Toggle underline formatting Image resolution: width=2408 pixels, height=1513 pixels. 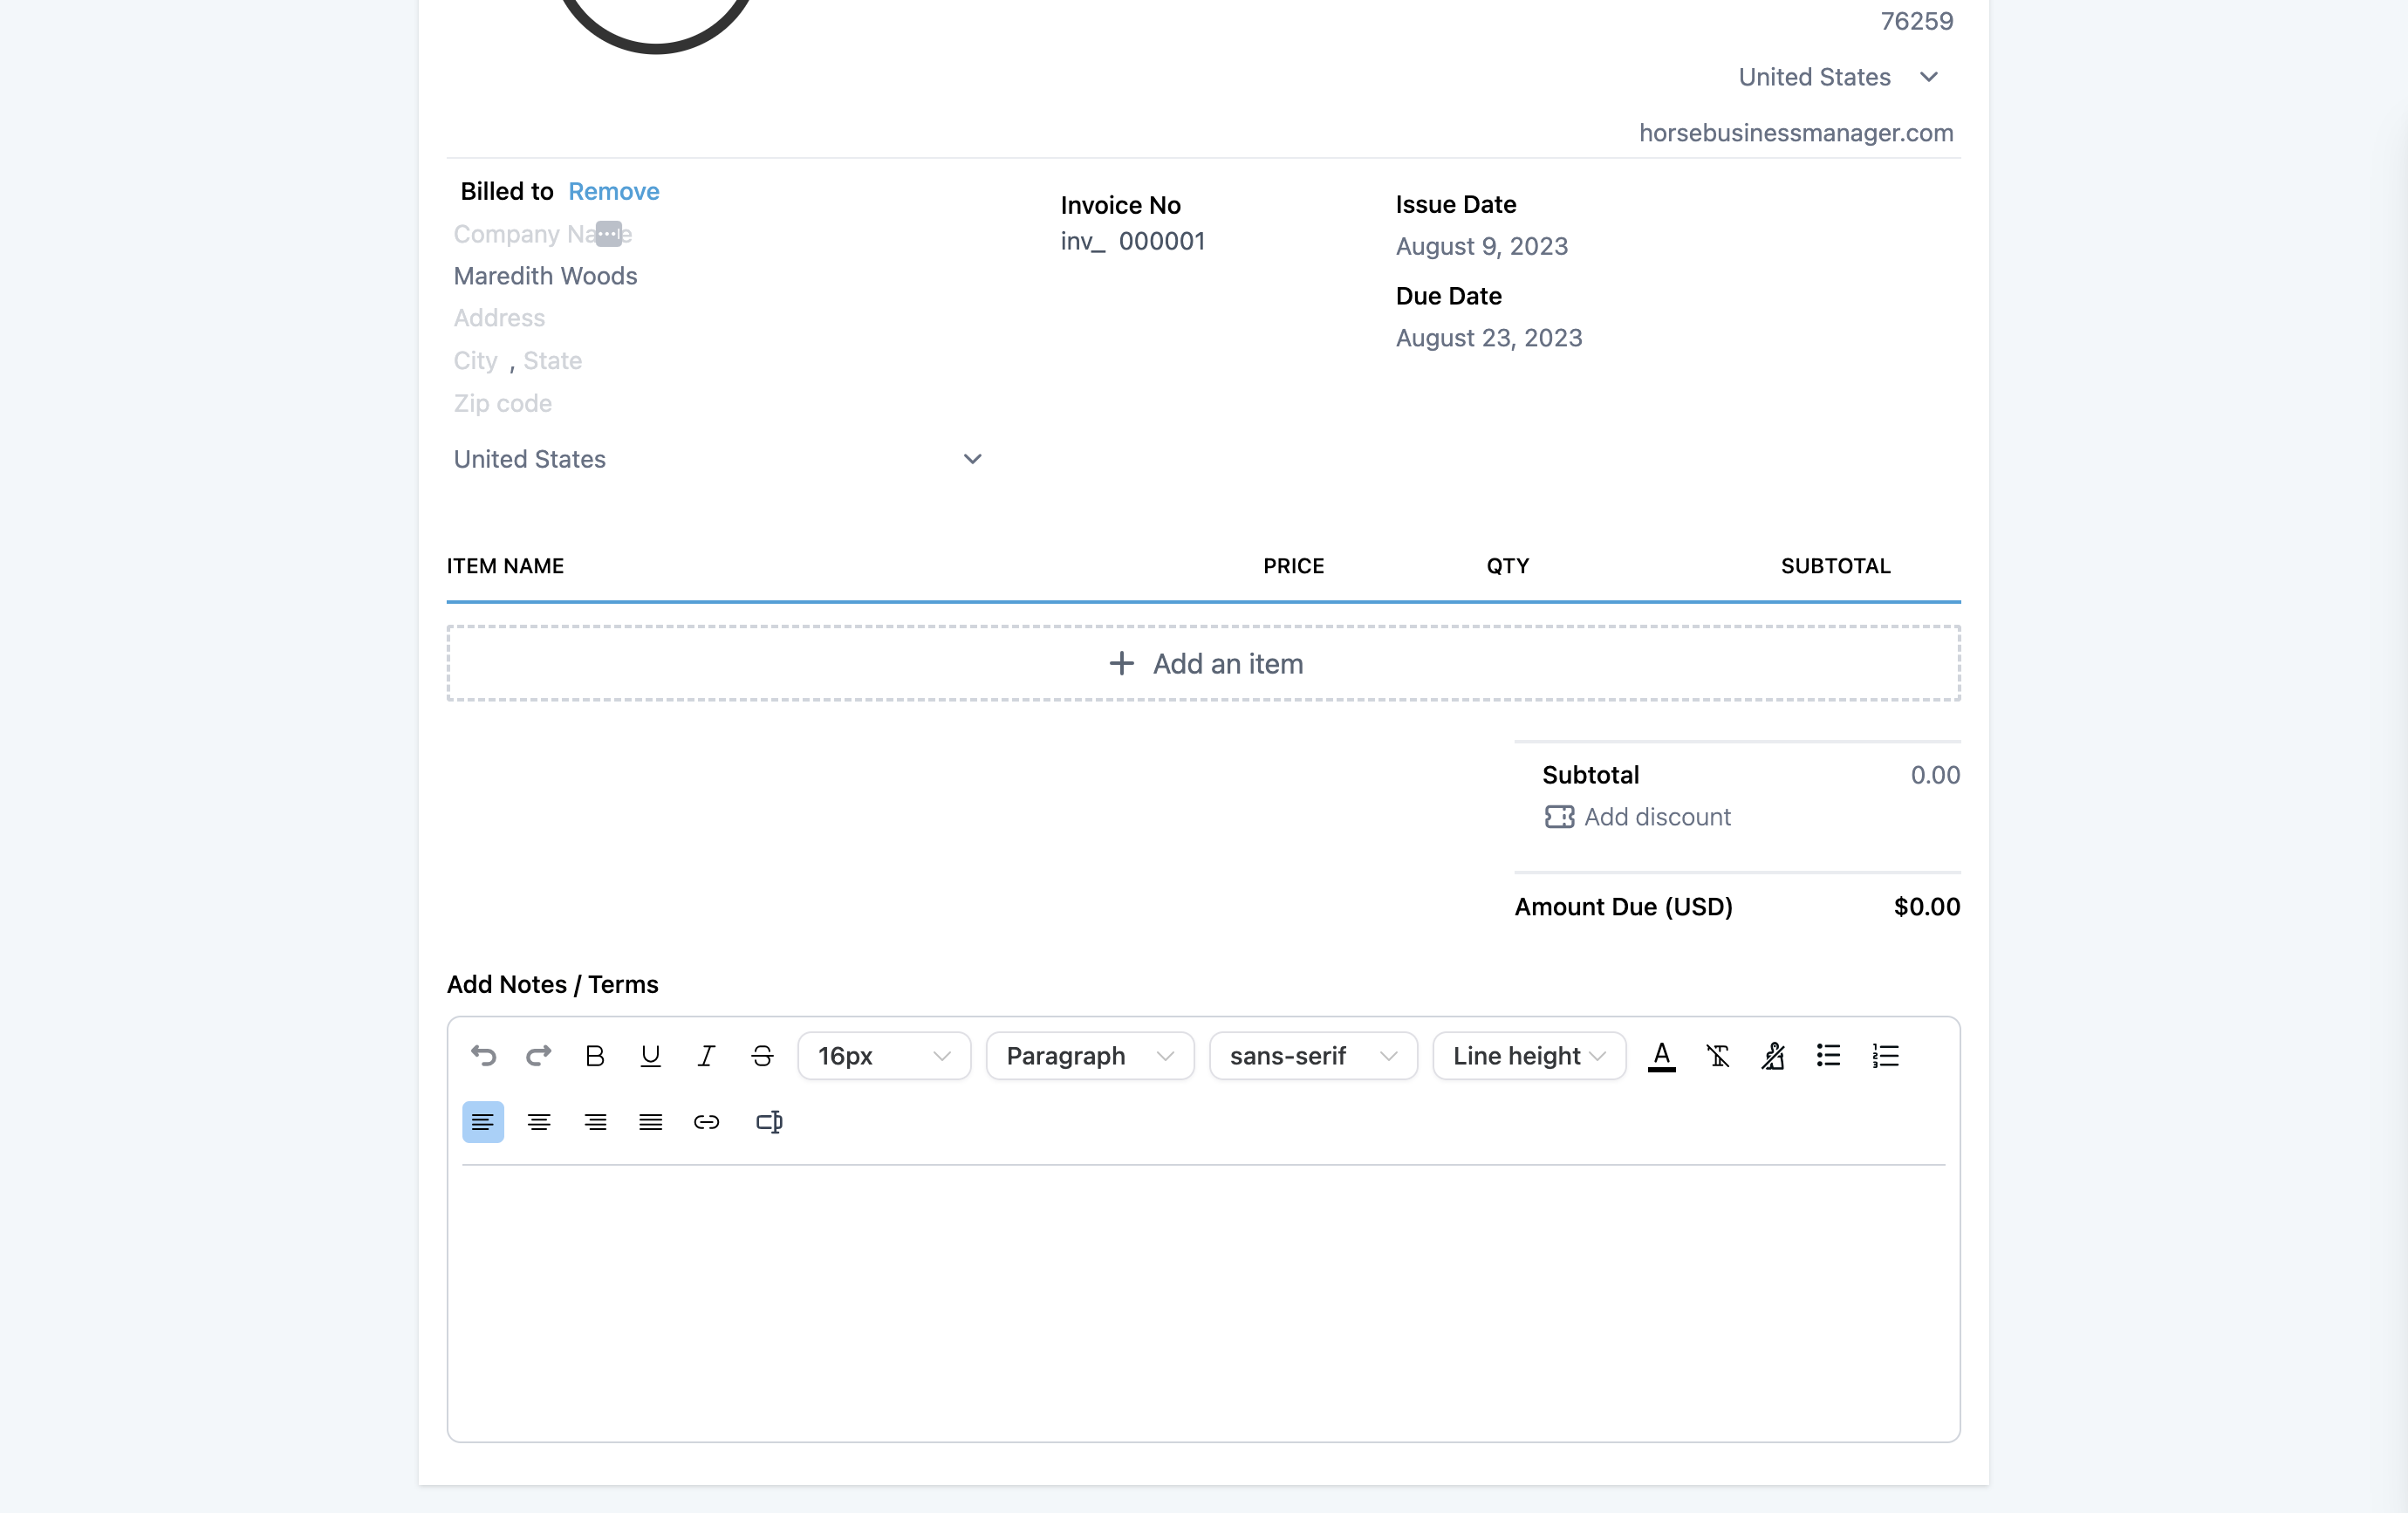[x=651, y=1055]
